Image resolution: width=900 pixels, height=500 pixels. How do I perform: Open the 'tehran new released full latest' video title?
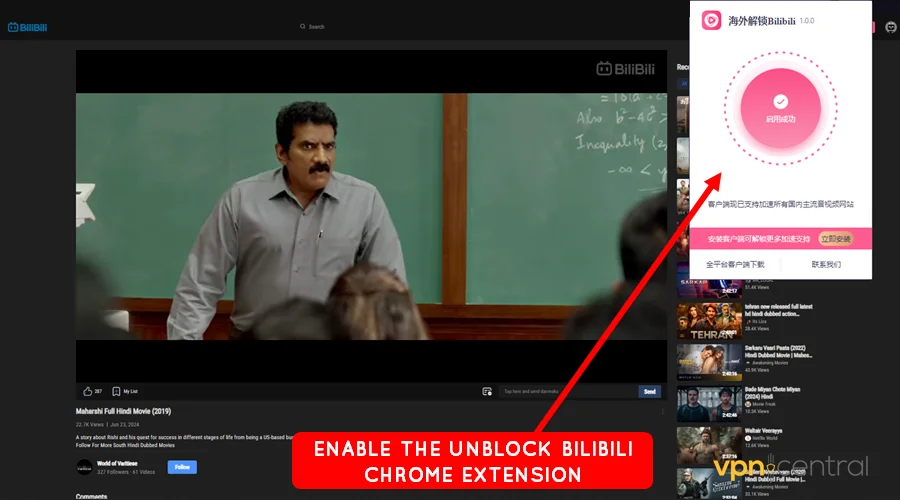778,310
